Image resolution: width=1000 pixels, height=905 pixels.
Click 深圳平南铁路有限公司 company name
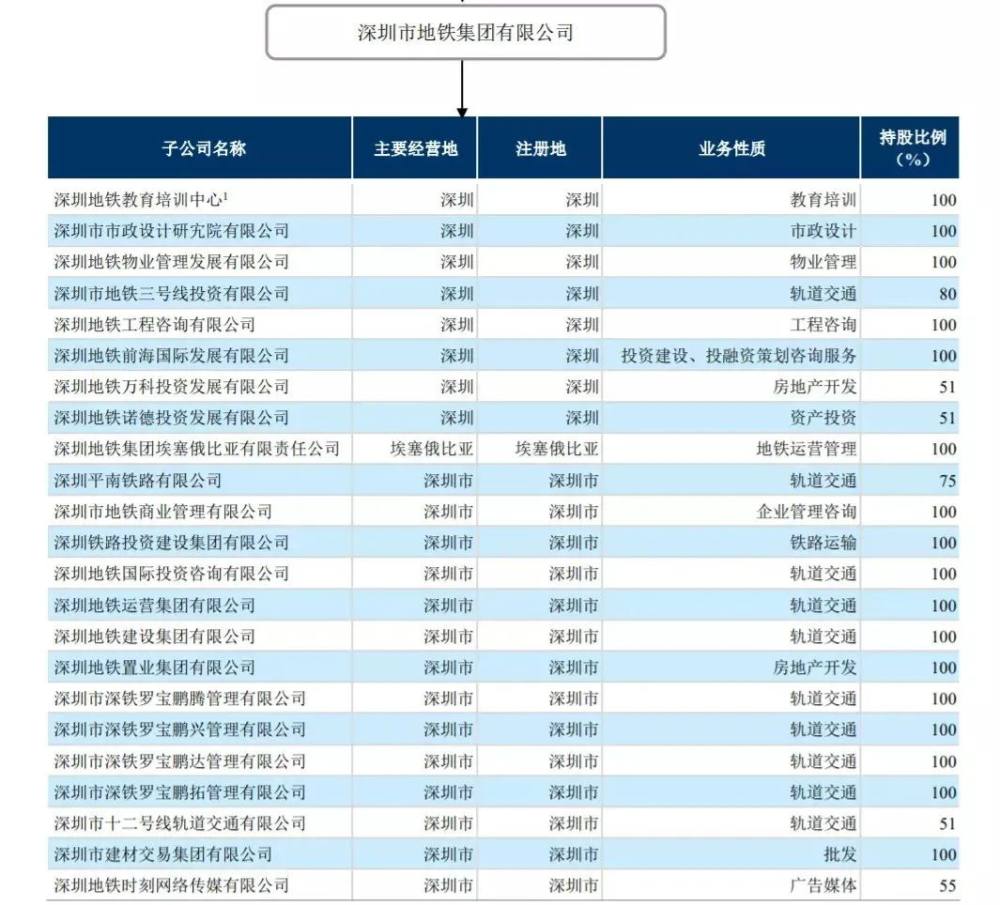tap(138, 480)
